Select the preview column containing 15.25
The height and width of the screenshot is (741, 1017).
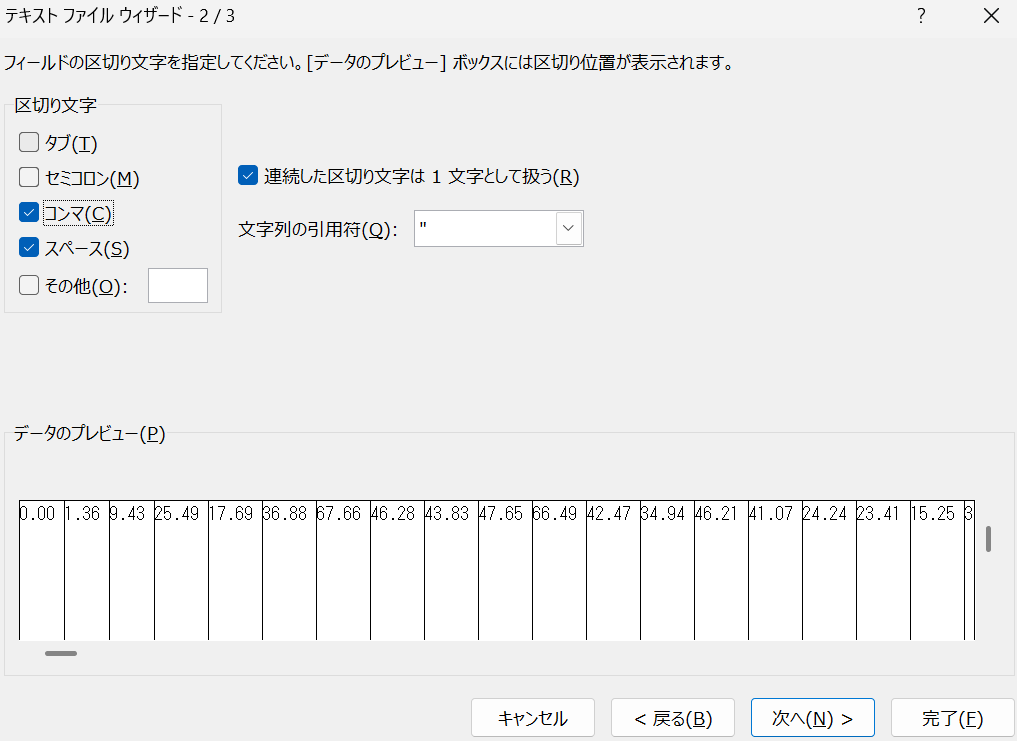click(x=937, y=570)
